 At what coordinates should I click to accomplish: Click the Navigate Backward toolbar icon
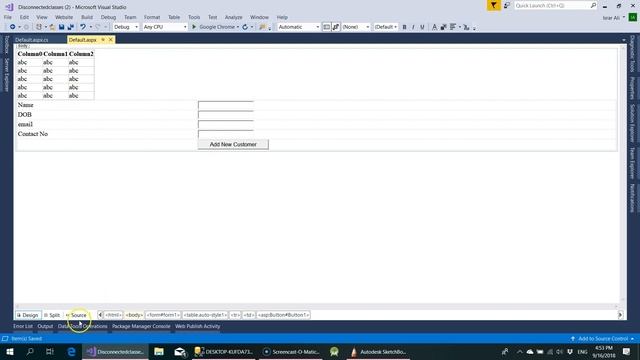(x=13, y=27)
